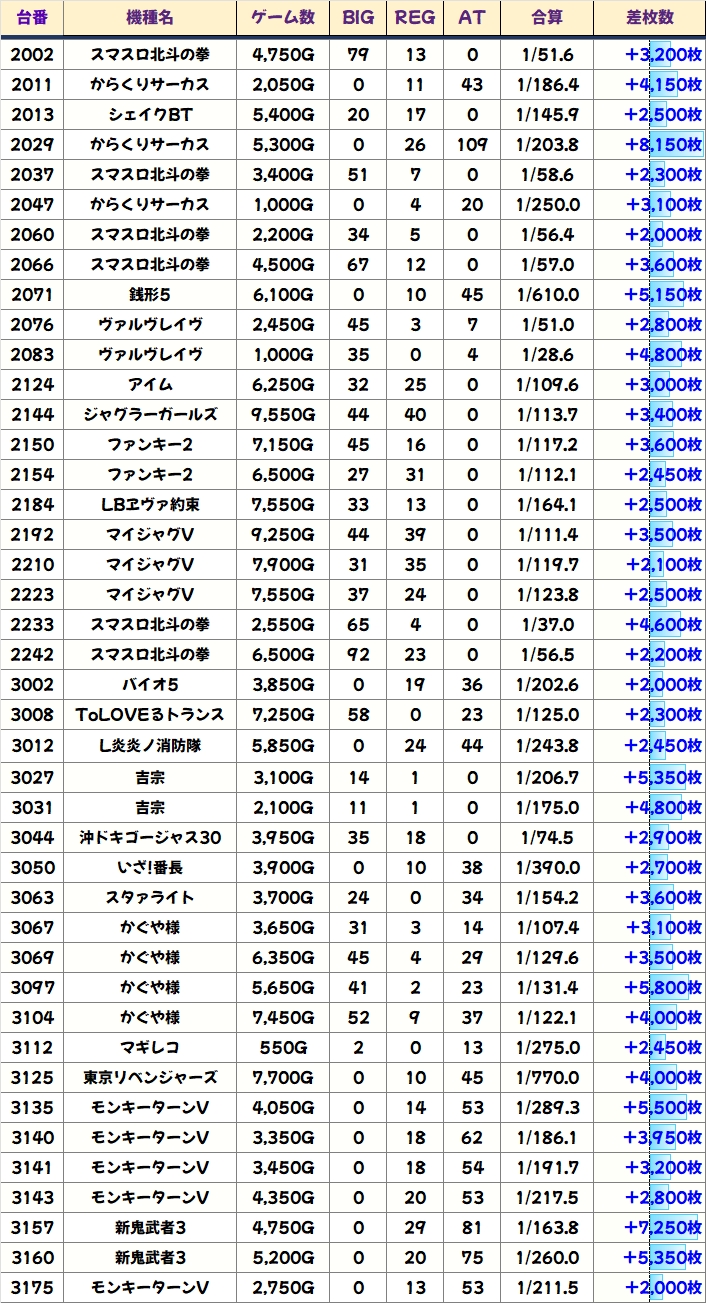This screenshot has height=1303, width=706.
Task: Select machine number 3175 cell
Action: pyautogui.click(x=32, y=1287)
